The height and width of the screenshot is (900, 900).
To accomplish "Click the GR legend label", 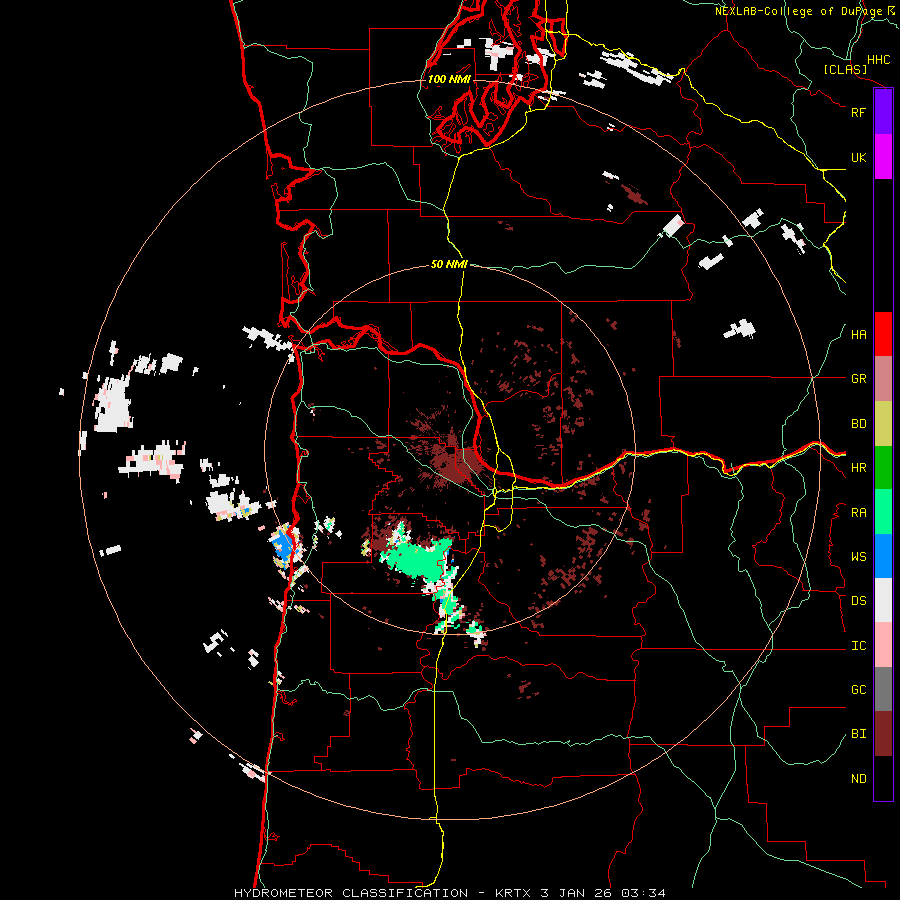I will pos(858,379).
